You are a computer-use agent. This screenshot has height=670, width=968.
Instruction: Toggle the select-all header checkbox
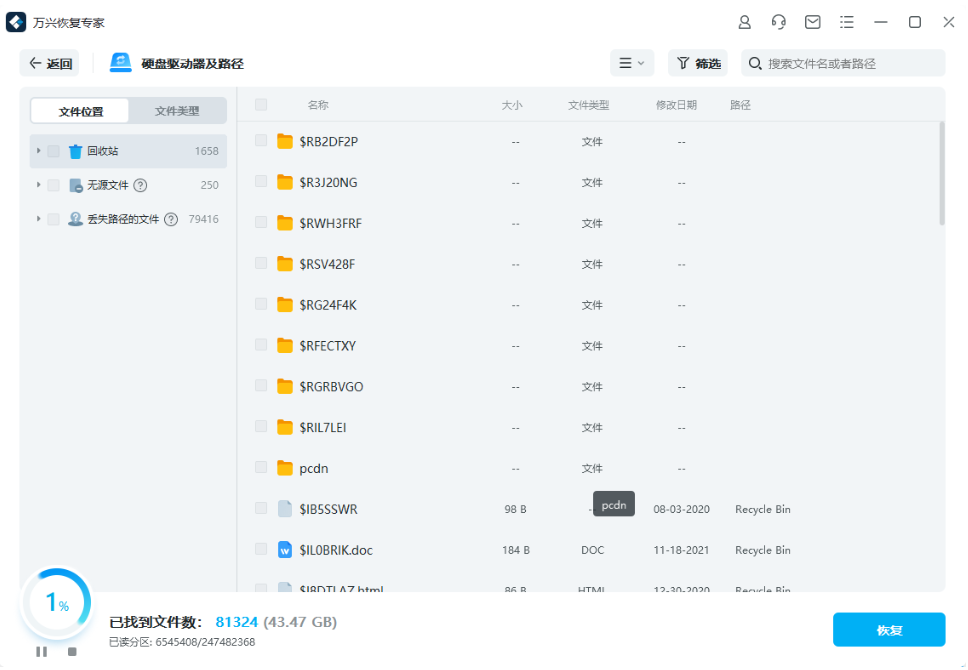point(261,104)
